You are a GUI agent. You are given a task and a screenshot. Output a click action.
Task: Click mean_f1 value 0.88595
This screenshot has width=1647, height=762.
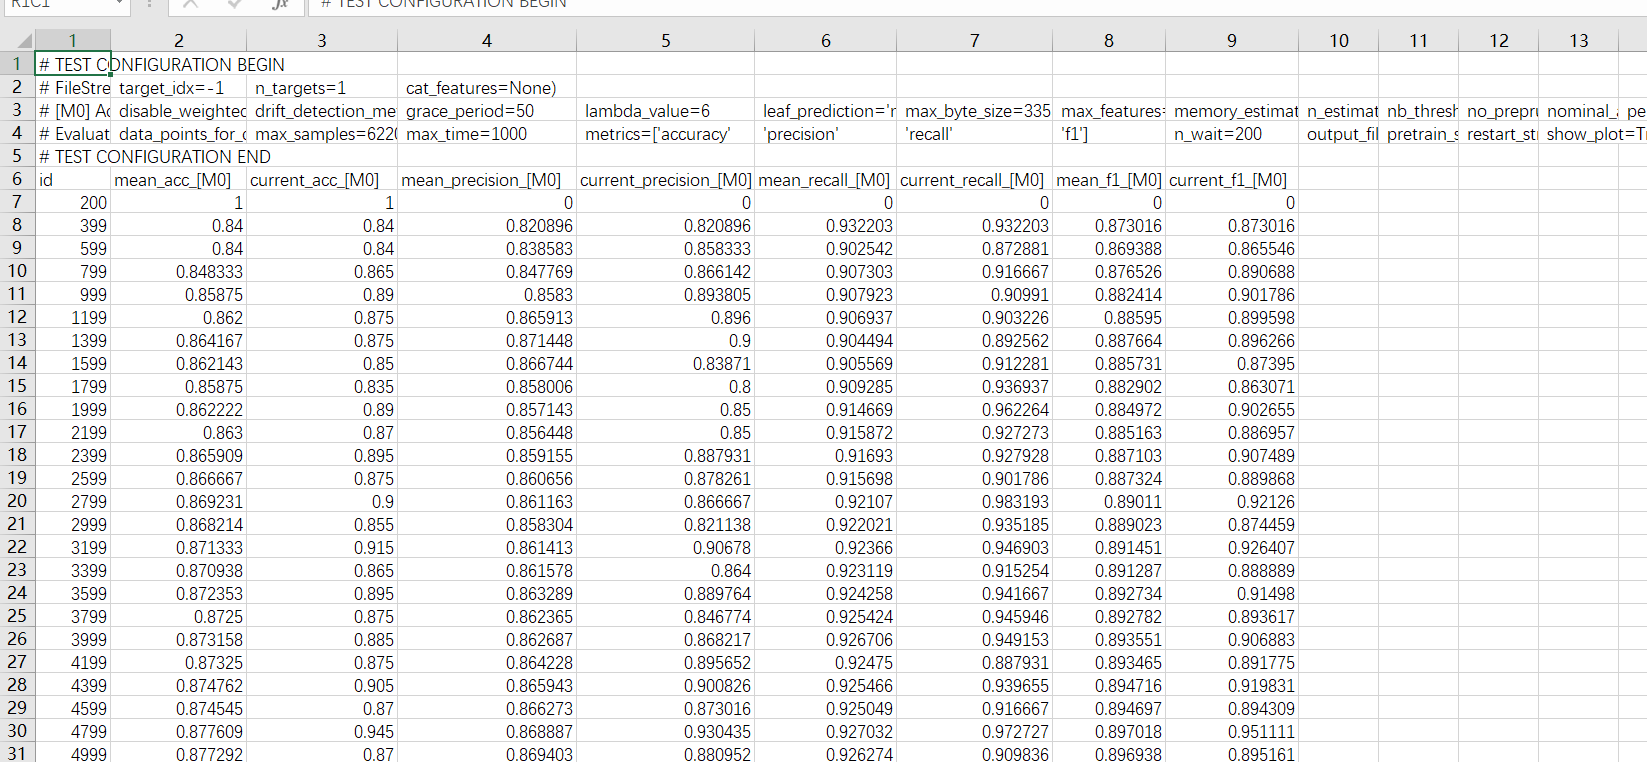click(1108, 317)
